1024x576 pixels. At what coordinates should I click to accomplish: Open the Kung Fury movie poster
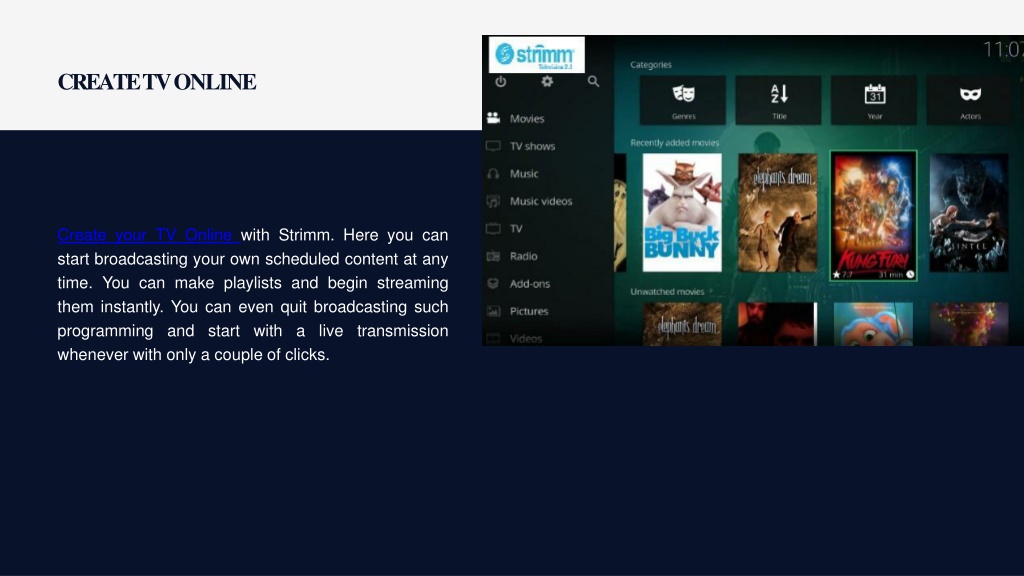(x=873, y=216)
